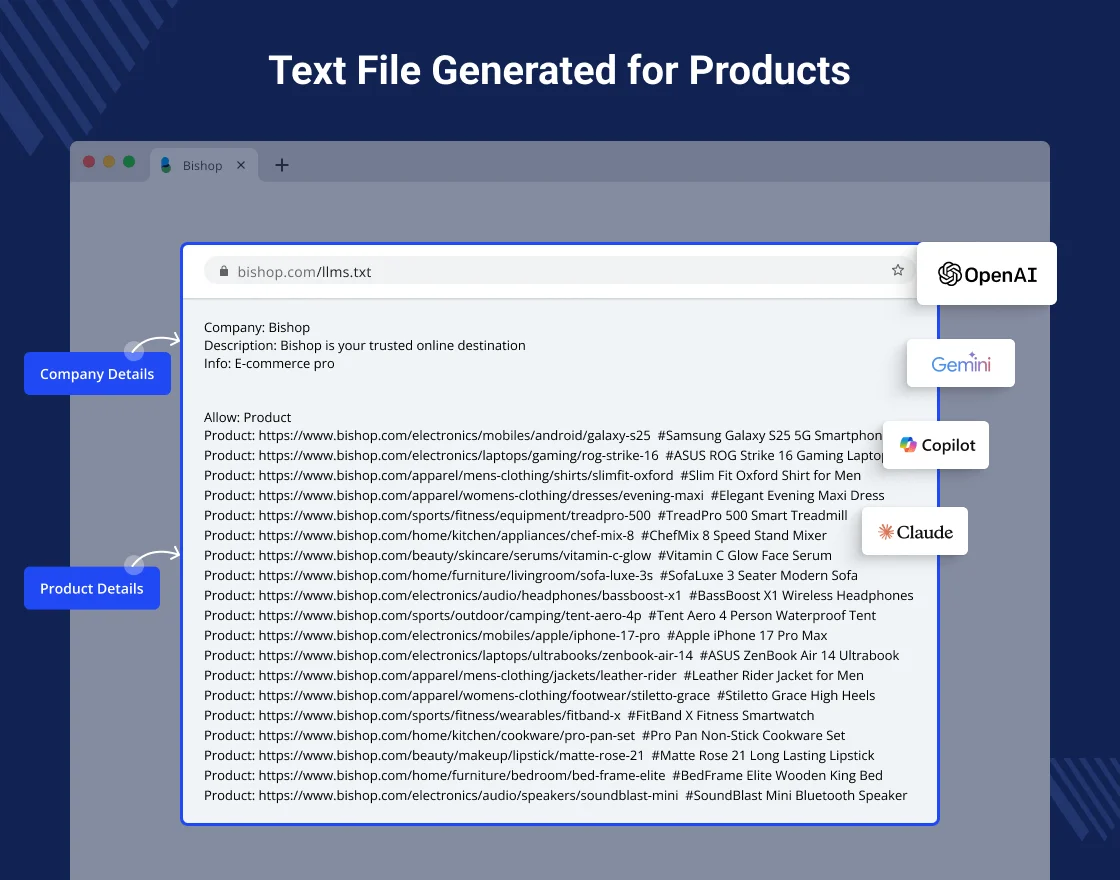
Task: Click the vitamin-c-glow serum URL
Action: (454, 555)
